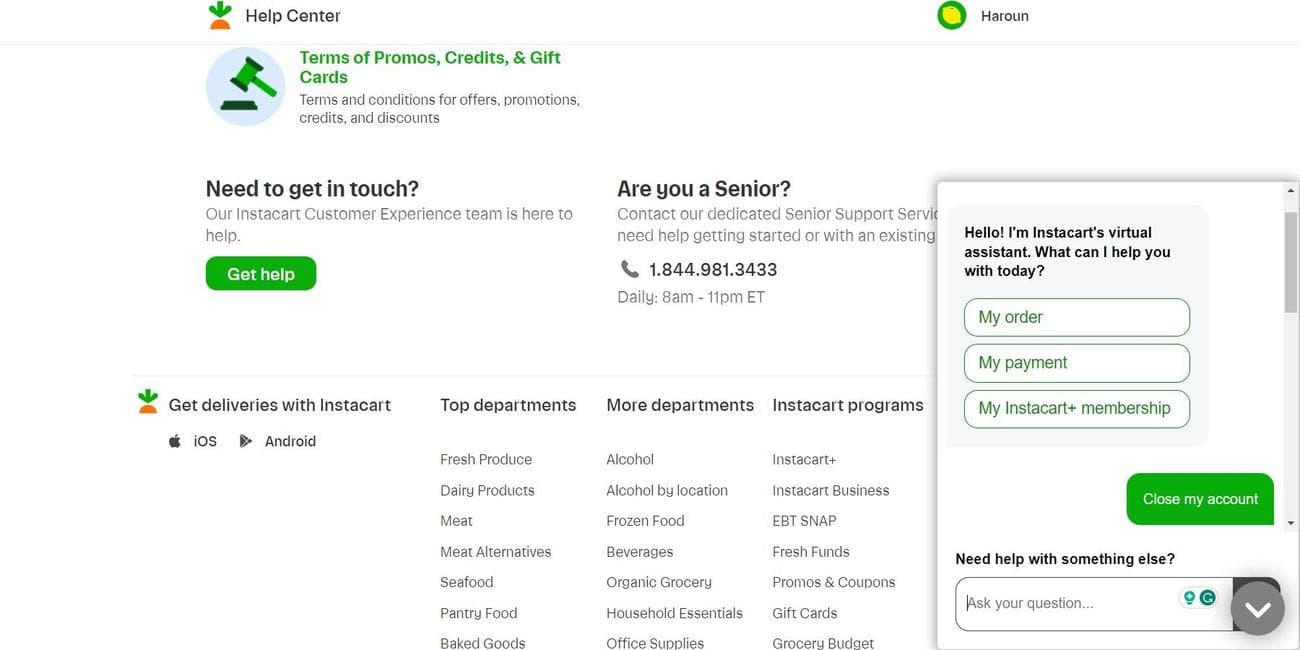Click the Android icon to get the app
The height and width of the screenshot is (650, 1300).
(246, 440)
